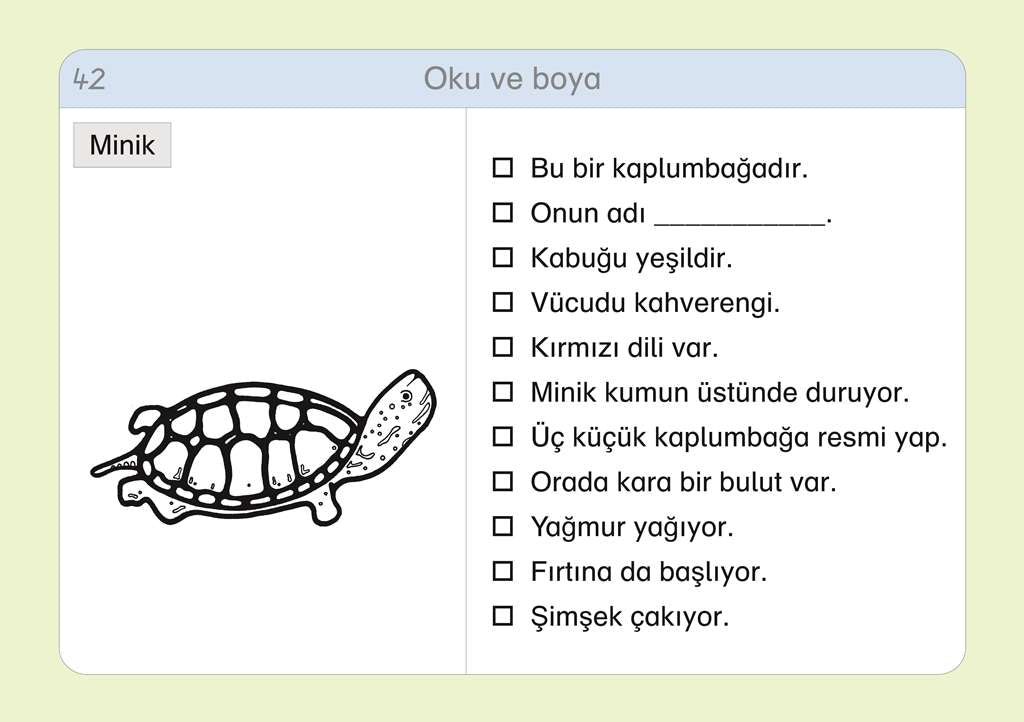Image resolution: width=1024 pixels, height=722 pixels.
Task: Mark the 'Vücudu kahverengi.' checkbox
Action: (502, 303)
